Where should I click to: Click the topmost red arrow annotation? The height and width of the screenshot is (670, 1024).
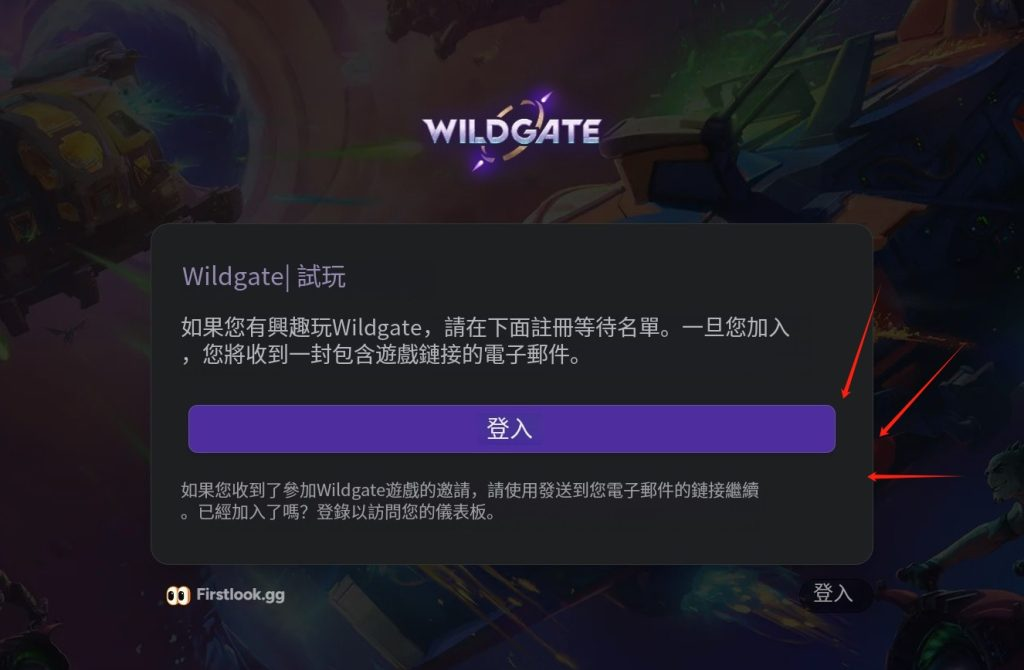[861, 342]
